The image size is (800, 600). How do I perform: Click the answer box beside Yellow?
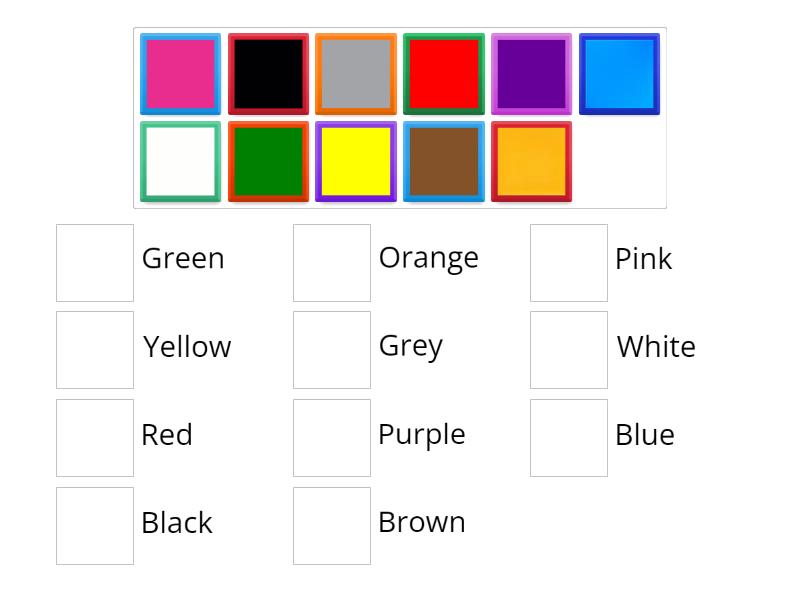[x=95, y=349]
